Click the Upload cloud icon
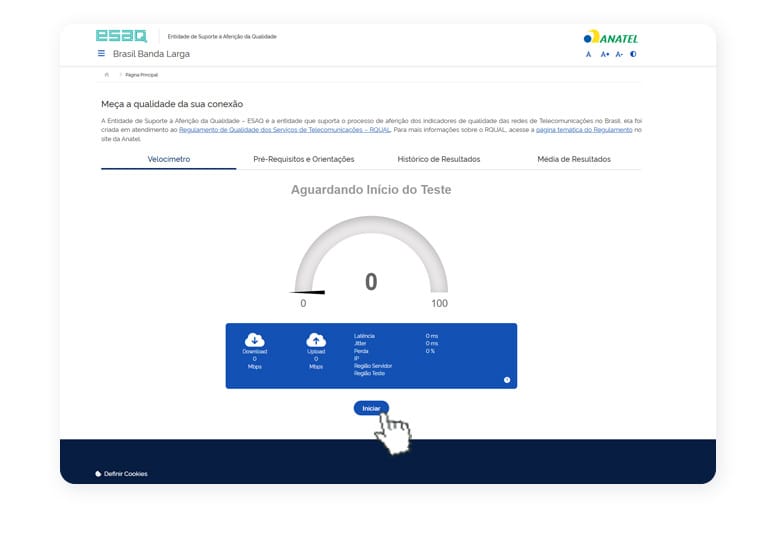775x533 pixels. pyautogui.click(x=316, y=340)
